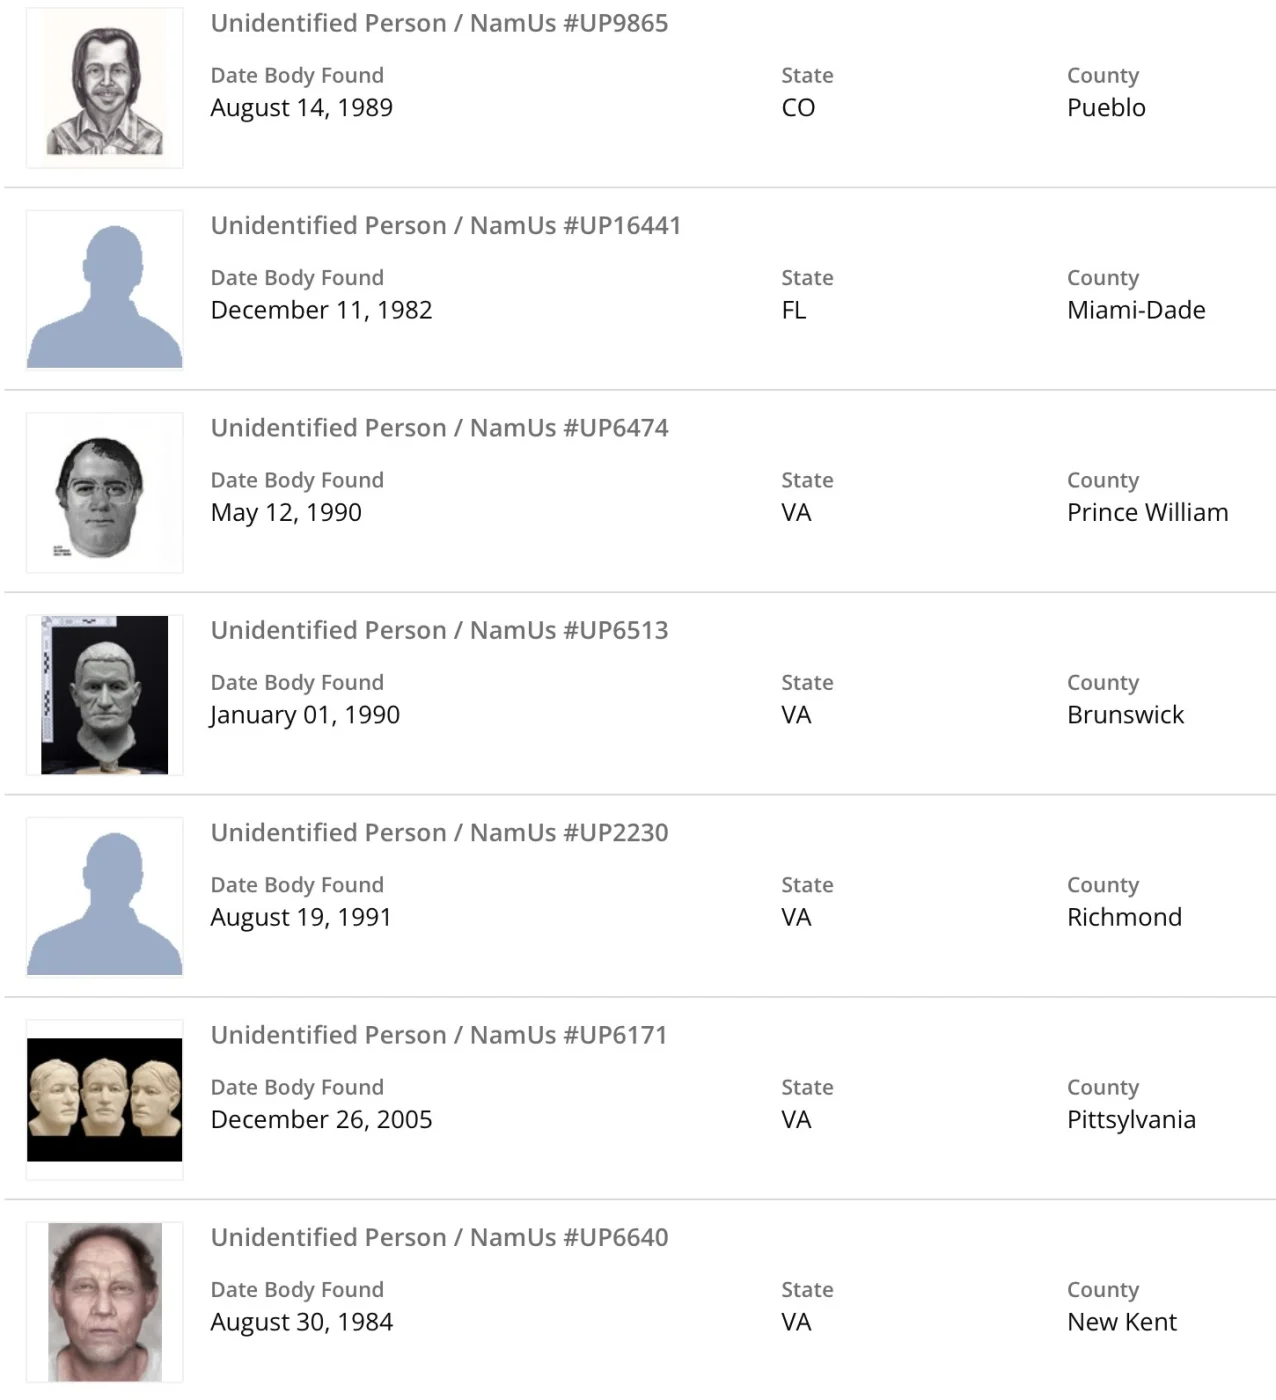Click the Pueblo county value
Viewport: 1276px width, 1400px height.
1106,108
